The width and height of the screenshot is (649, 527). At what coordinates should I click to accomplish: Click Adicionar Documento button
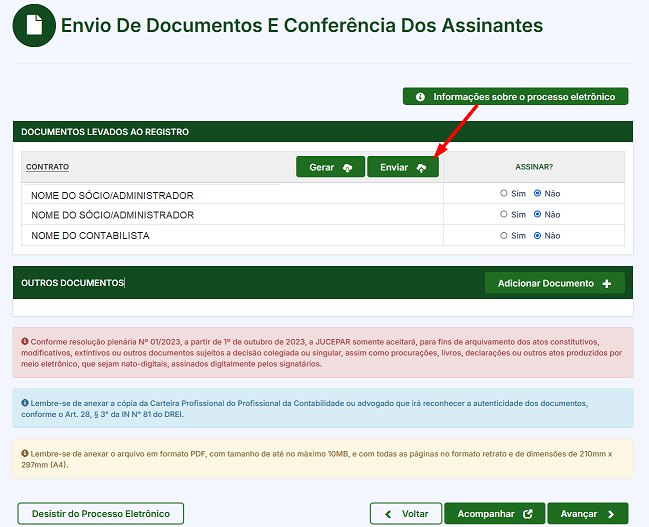pos(555,283)
